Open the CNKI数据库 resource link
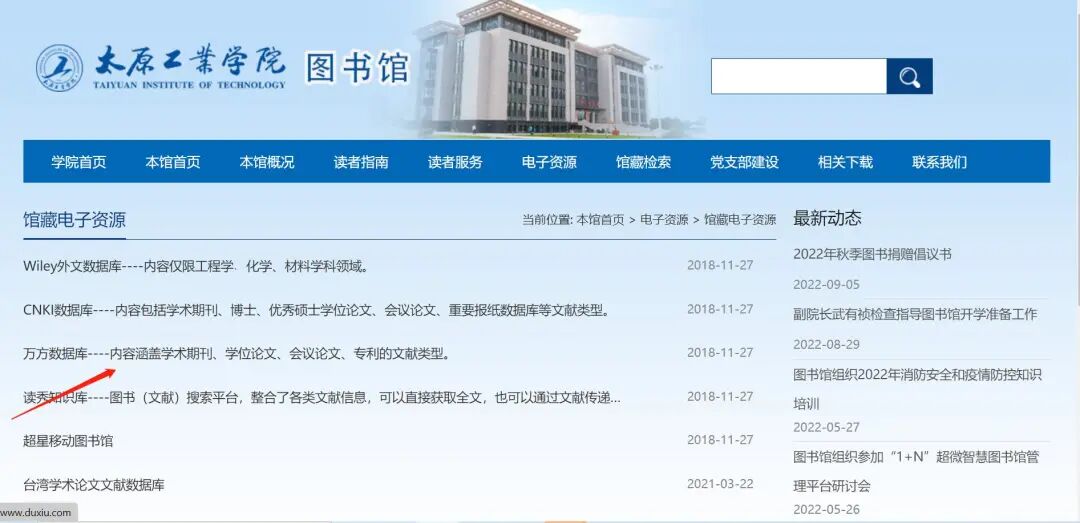 [x=317, y=310]
